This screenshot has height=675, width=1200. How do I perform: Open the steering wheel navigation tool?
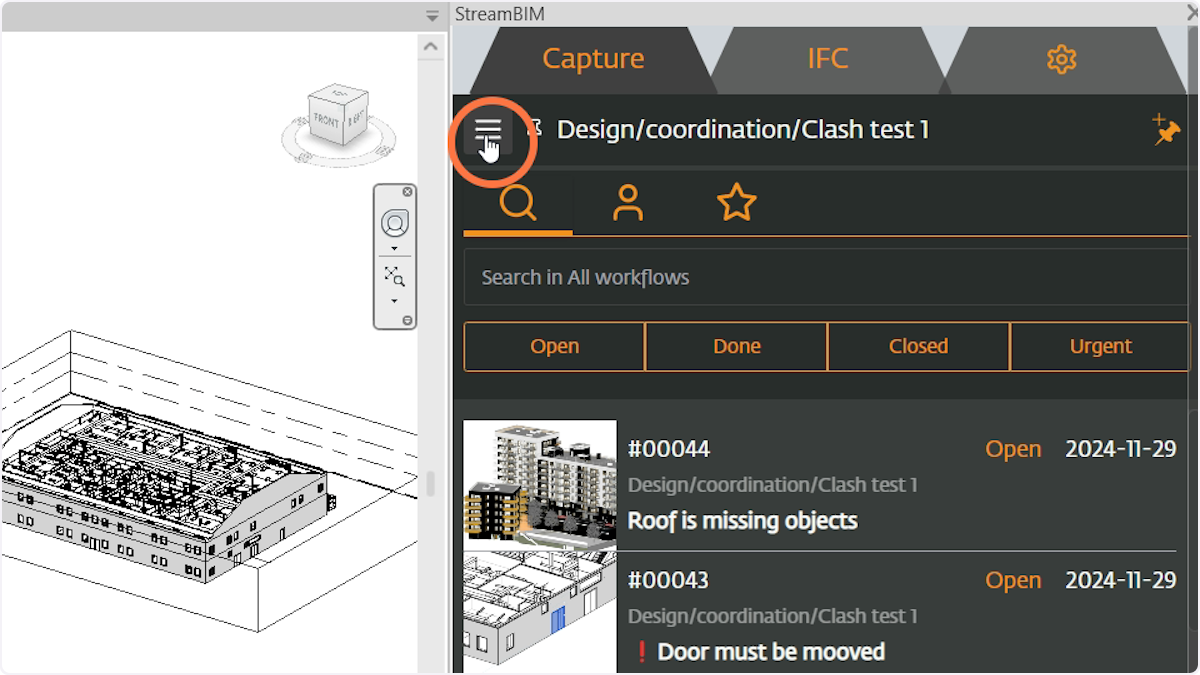point(394,223)
